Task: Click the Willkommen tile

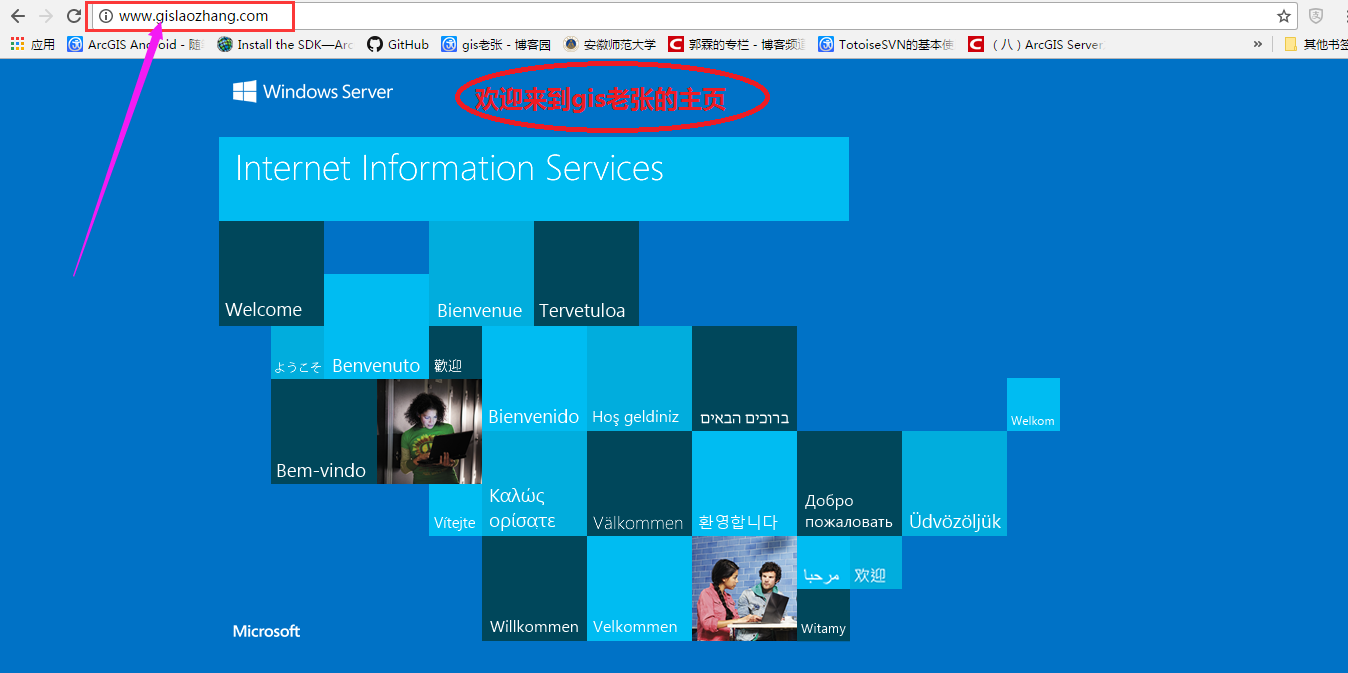Action: [x=534, y=588]
